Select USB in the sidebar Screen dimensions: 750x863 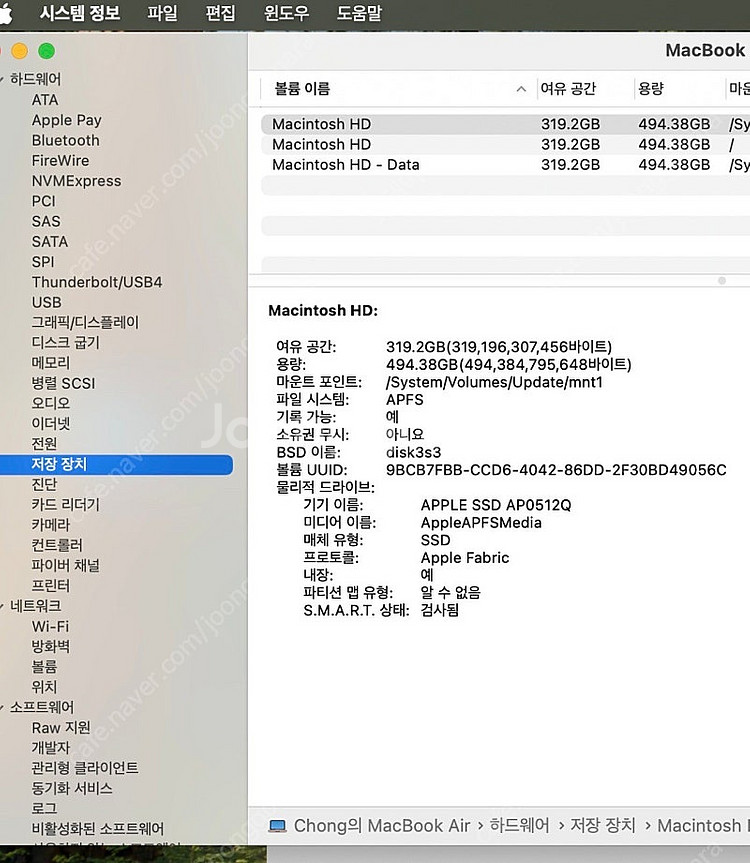click(x=46, y=302)
